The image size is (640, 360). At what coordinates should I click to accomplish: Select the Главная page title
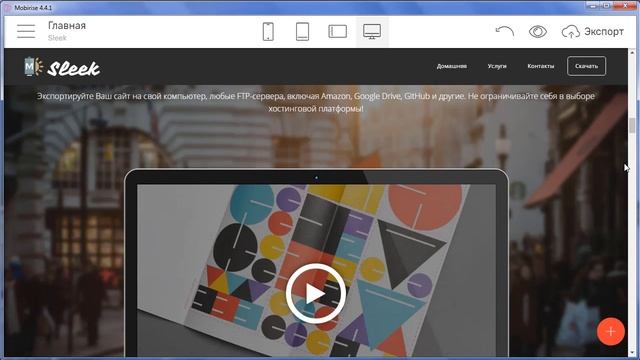67,26
